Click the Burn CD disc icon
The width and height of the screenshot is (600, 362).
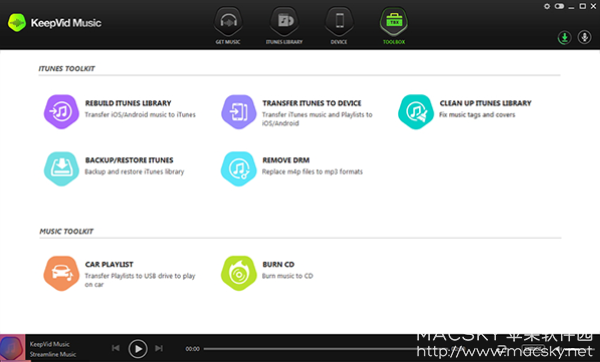[x=238, y=273]
